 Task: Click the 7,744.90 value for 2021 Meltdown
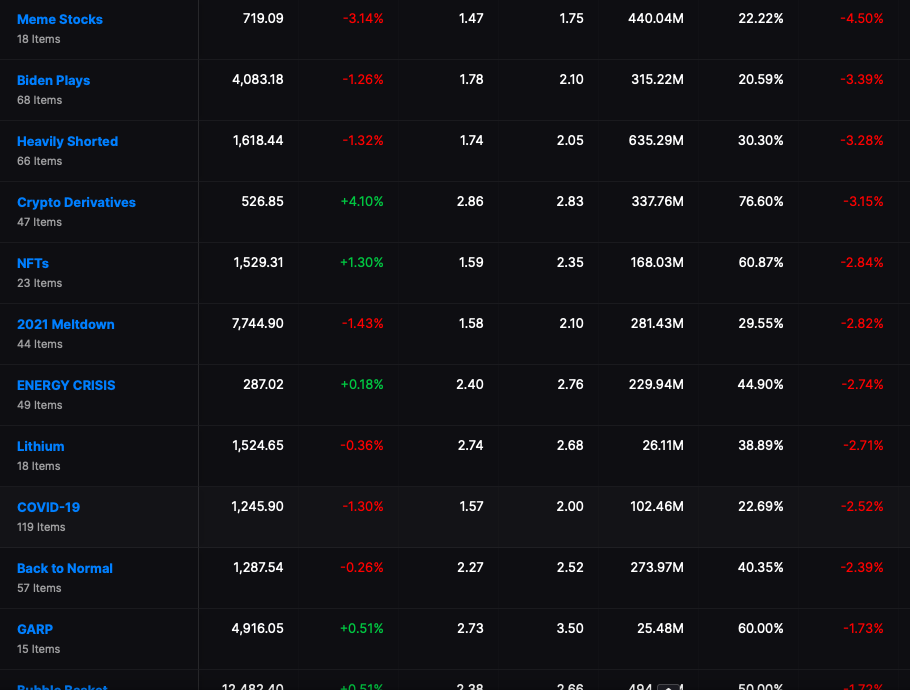pos(258,323)
